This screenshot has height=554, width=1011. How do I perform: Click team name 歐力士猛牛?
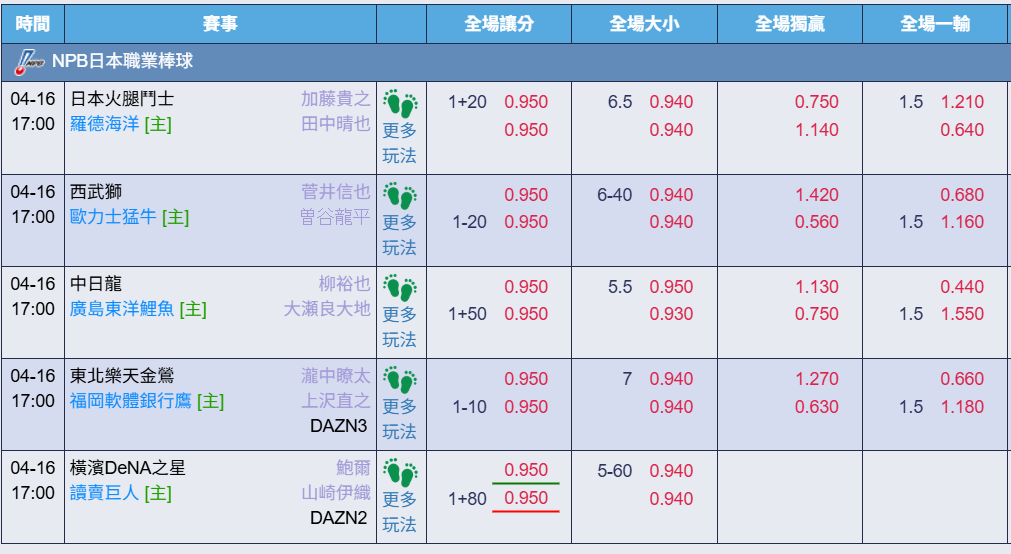tap(113, 217)
